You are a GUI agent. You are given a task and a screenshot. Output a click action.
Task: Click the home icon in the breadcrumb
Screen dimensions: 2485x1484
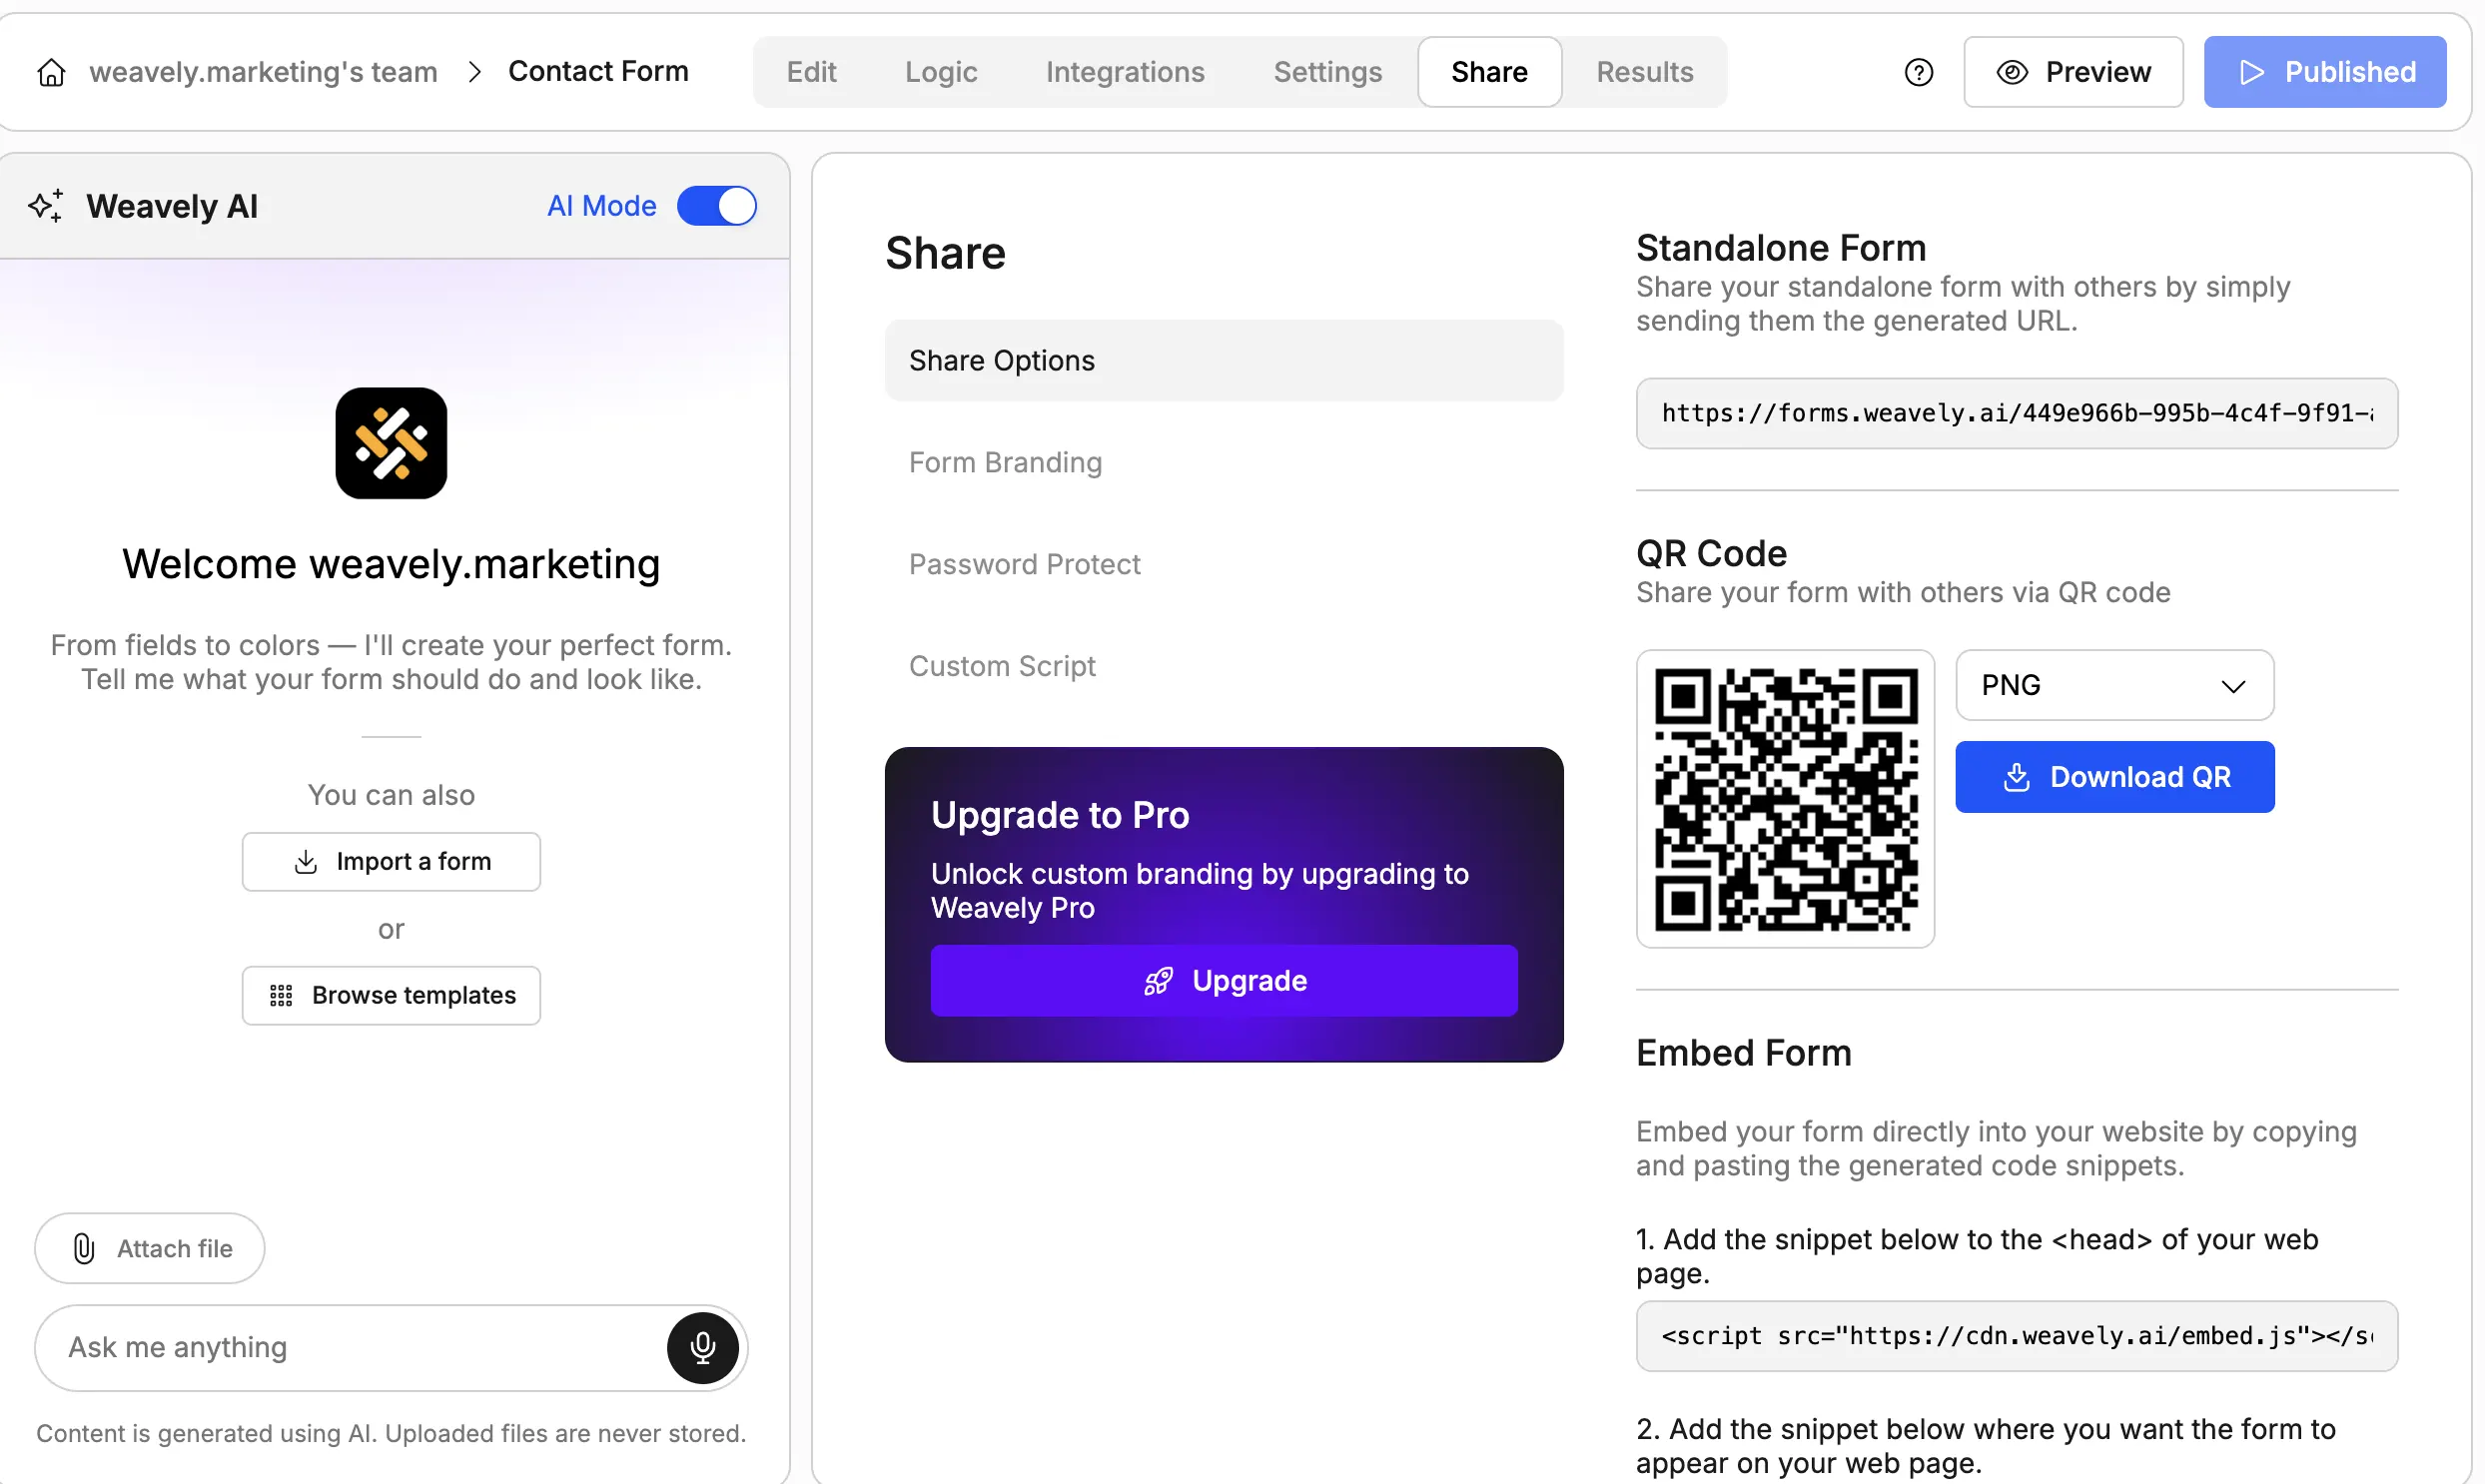50,71
